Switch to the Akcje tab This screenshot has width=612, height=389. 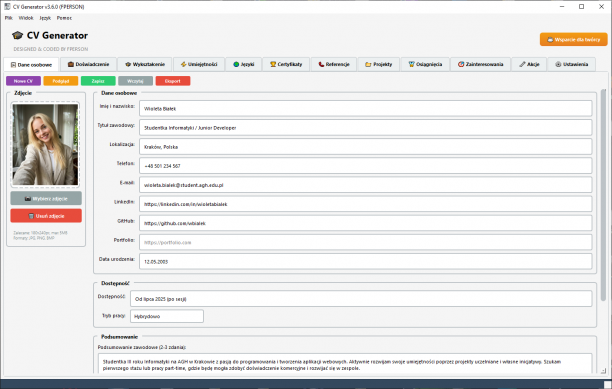[529, 64]
